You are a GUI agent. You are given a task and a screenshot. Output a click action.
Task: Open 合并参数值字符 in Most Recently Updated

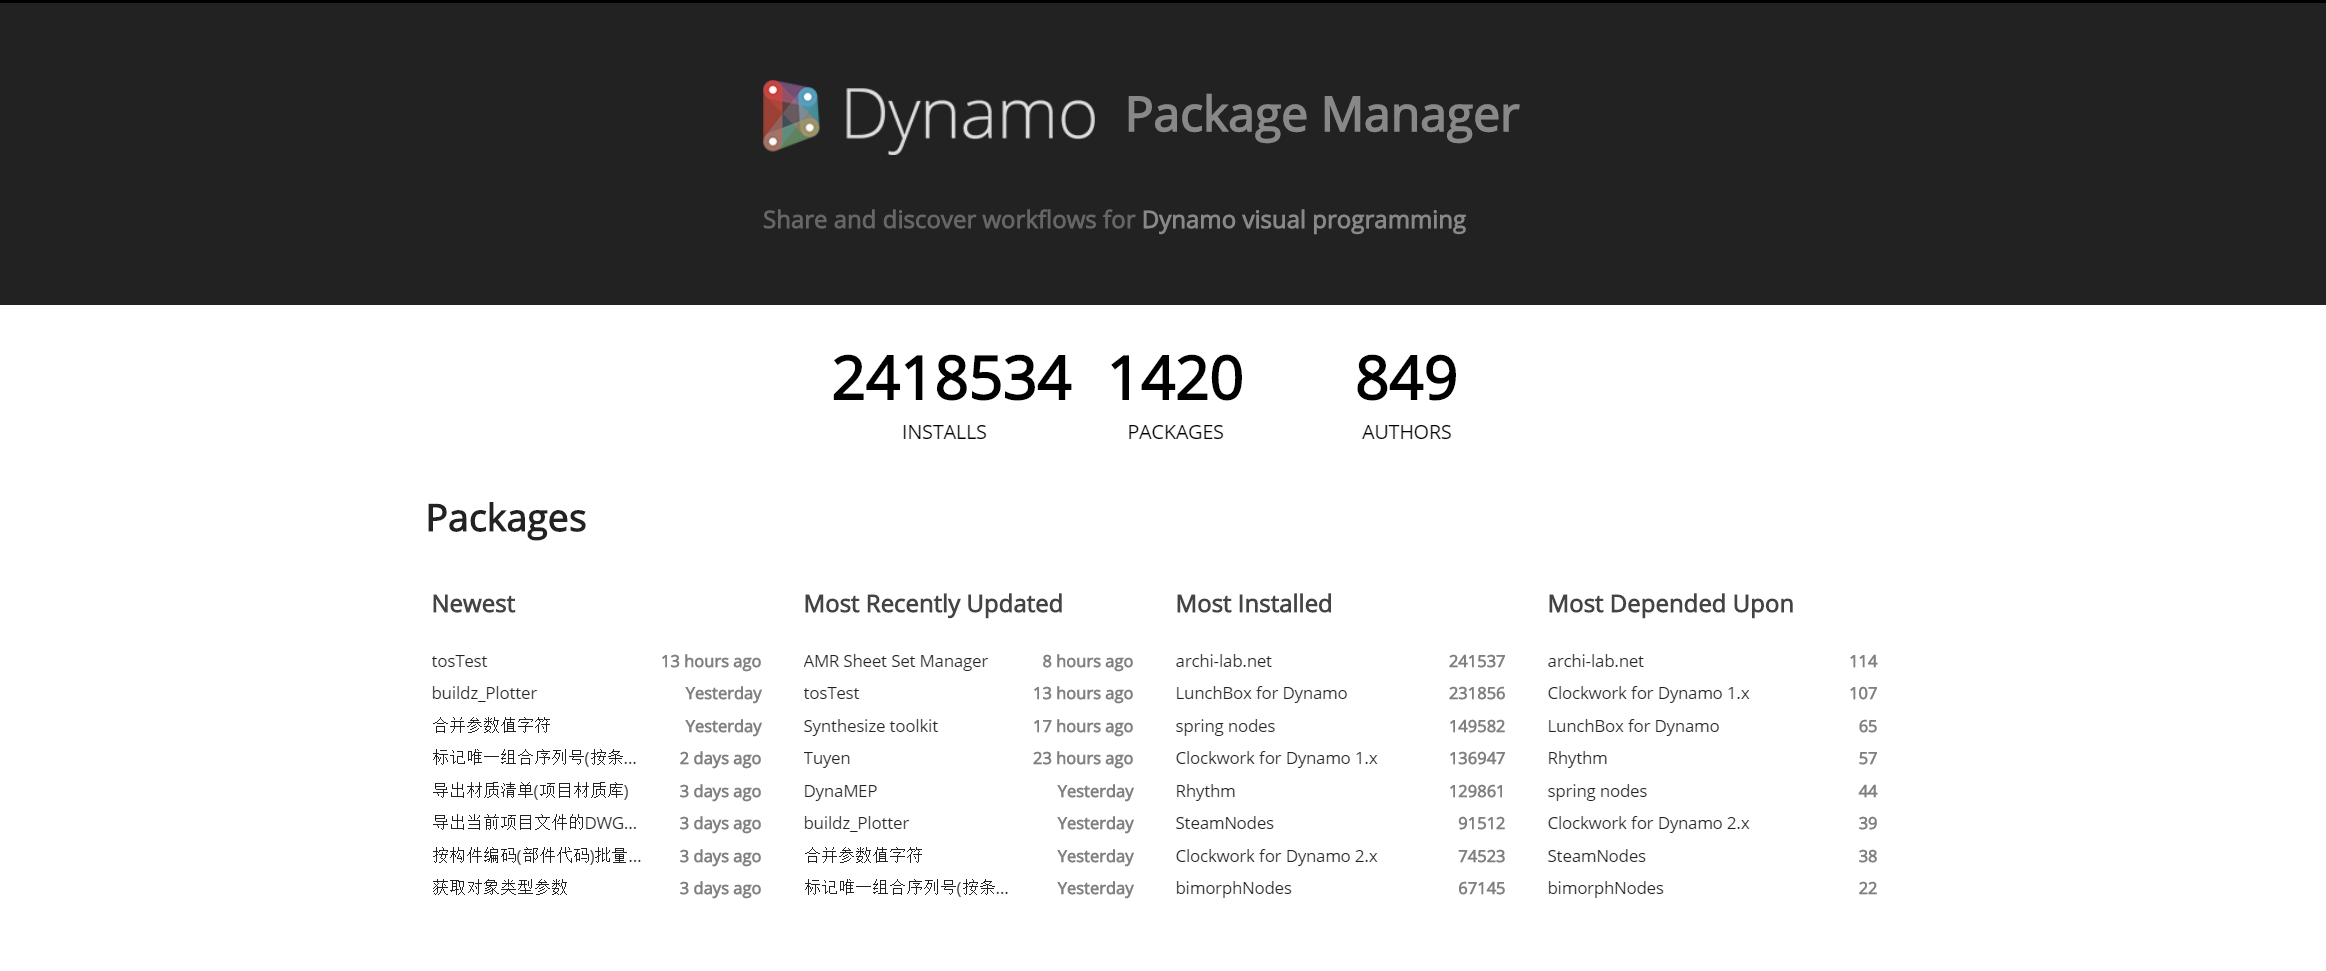pos(863,855)
